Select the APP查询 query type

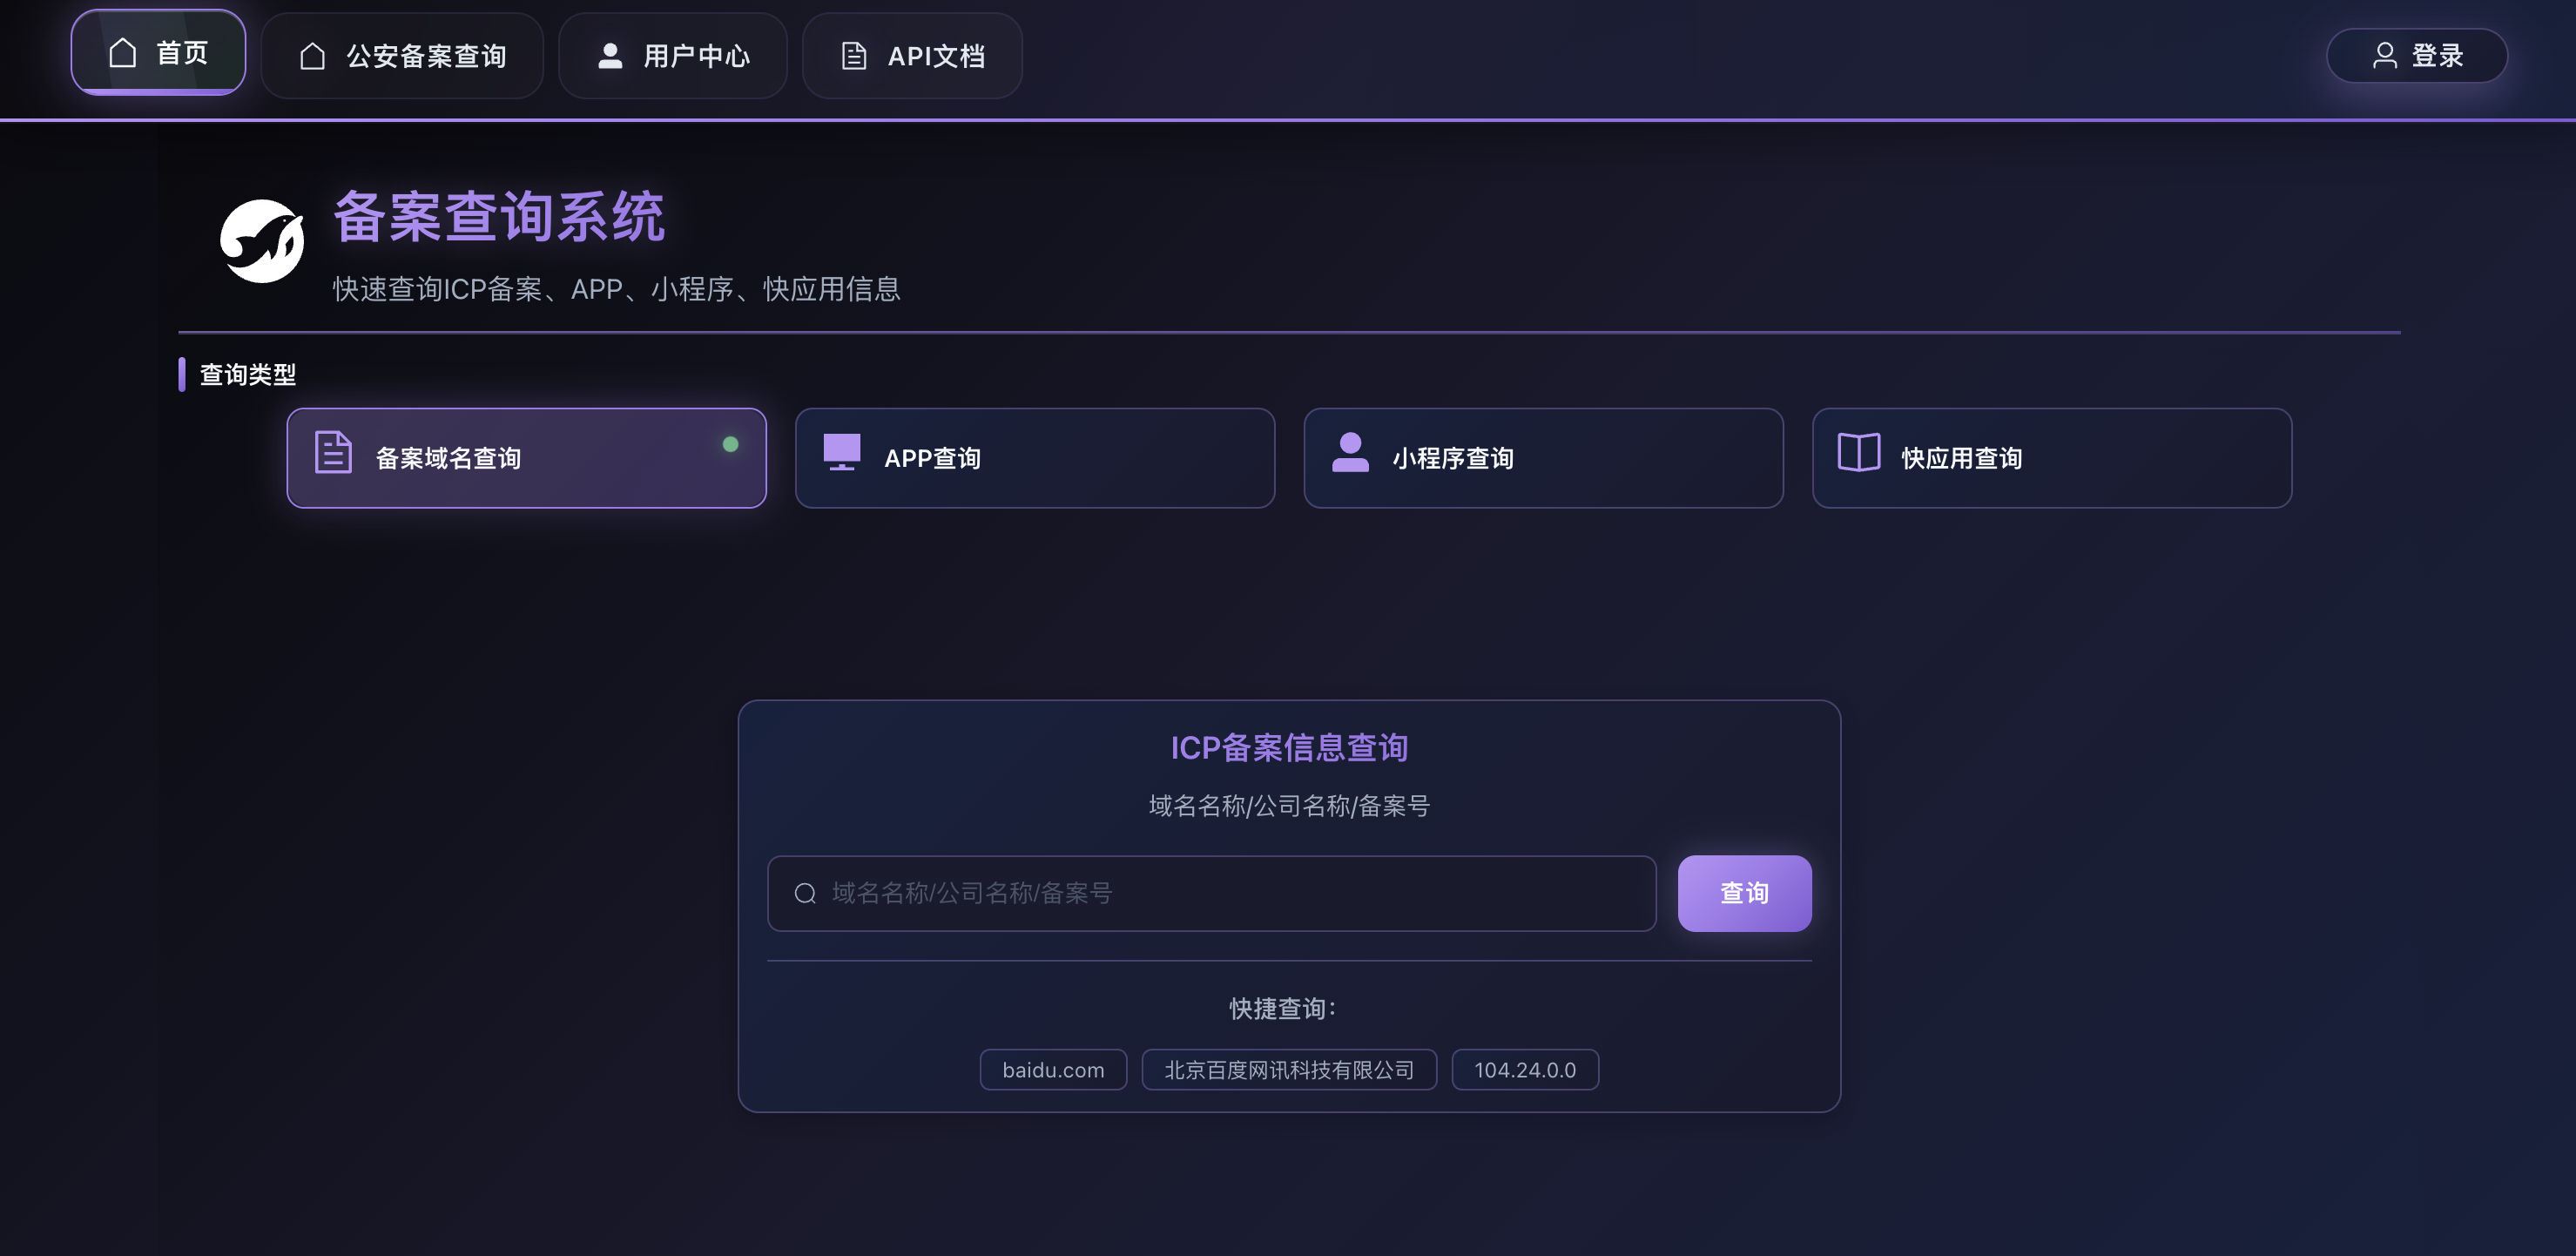[1035, 458]
